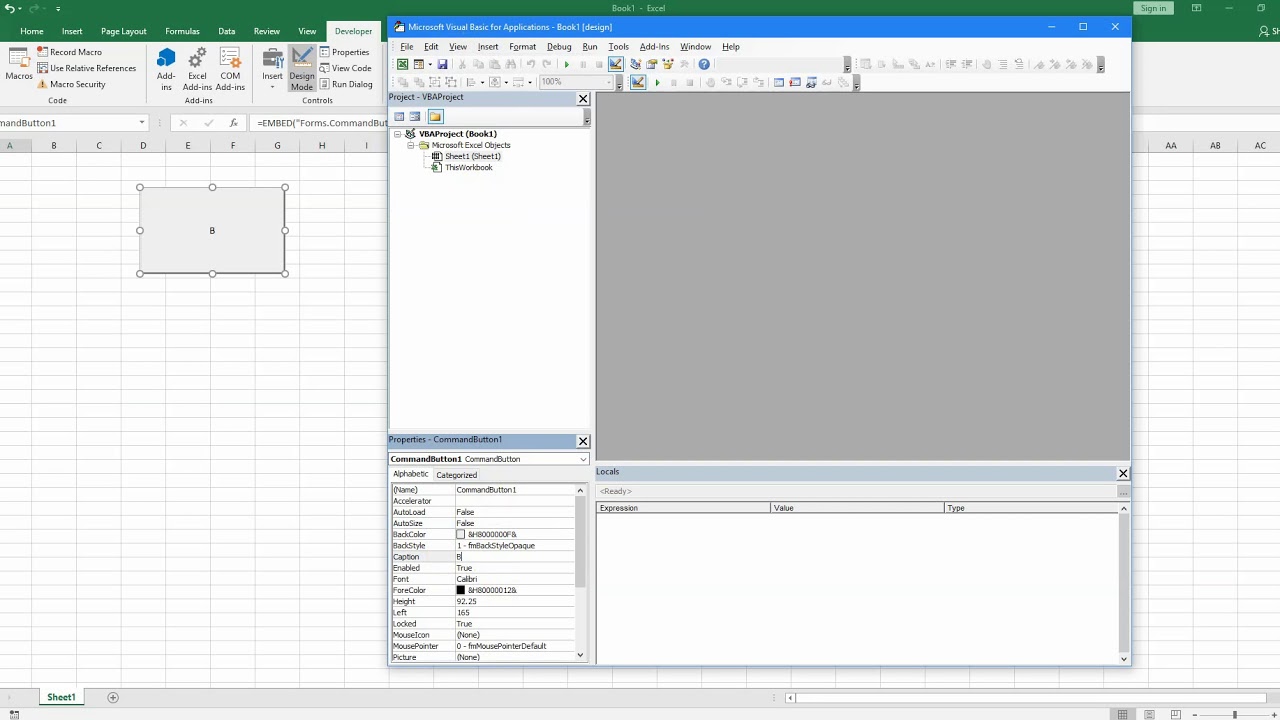Click the Properties button in Controls group
The image size is (1280, 720).
coord(345,52)
